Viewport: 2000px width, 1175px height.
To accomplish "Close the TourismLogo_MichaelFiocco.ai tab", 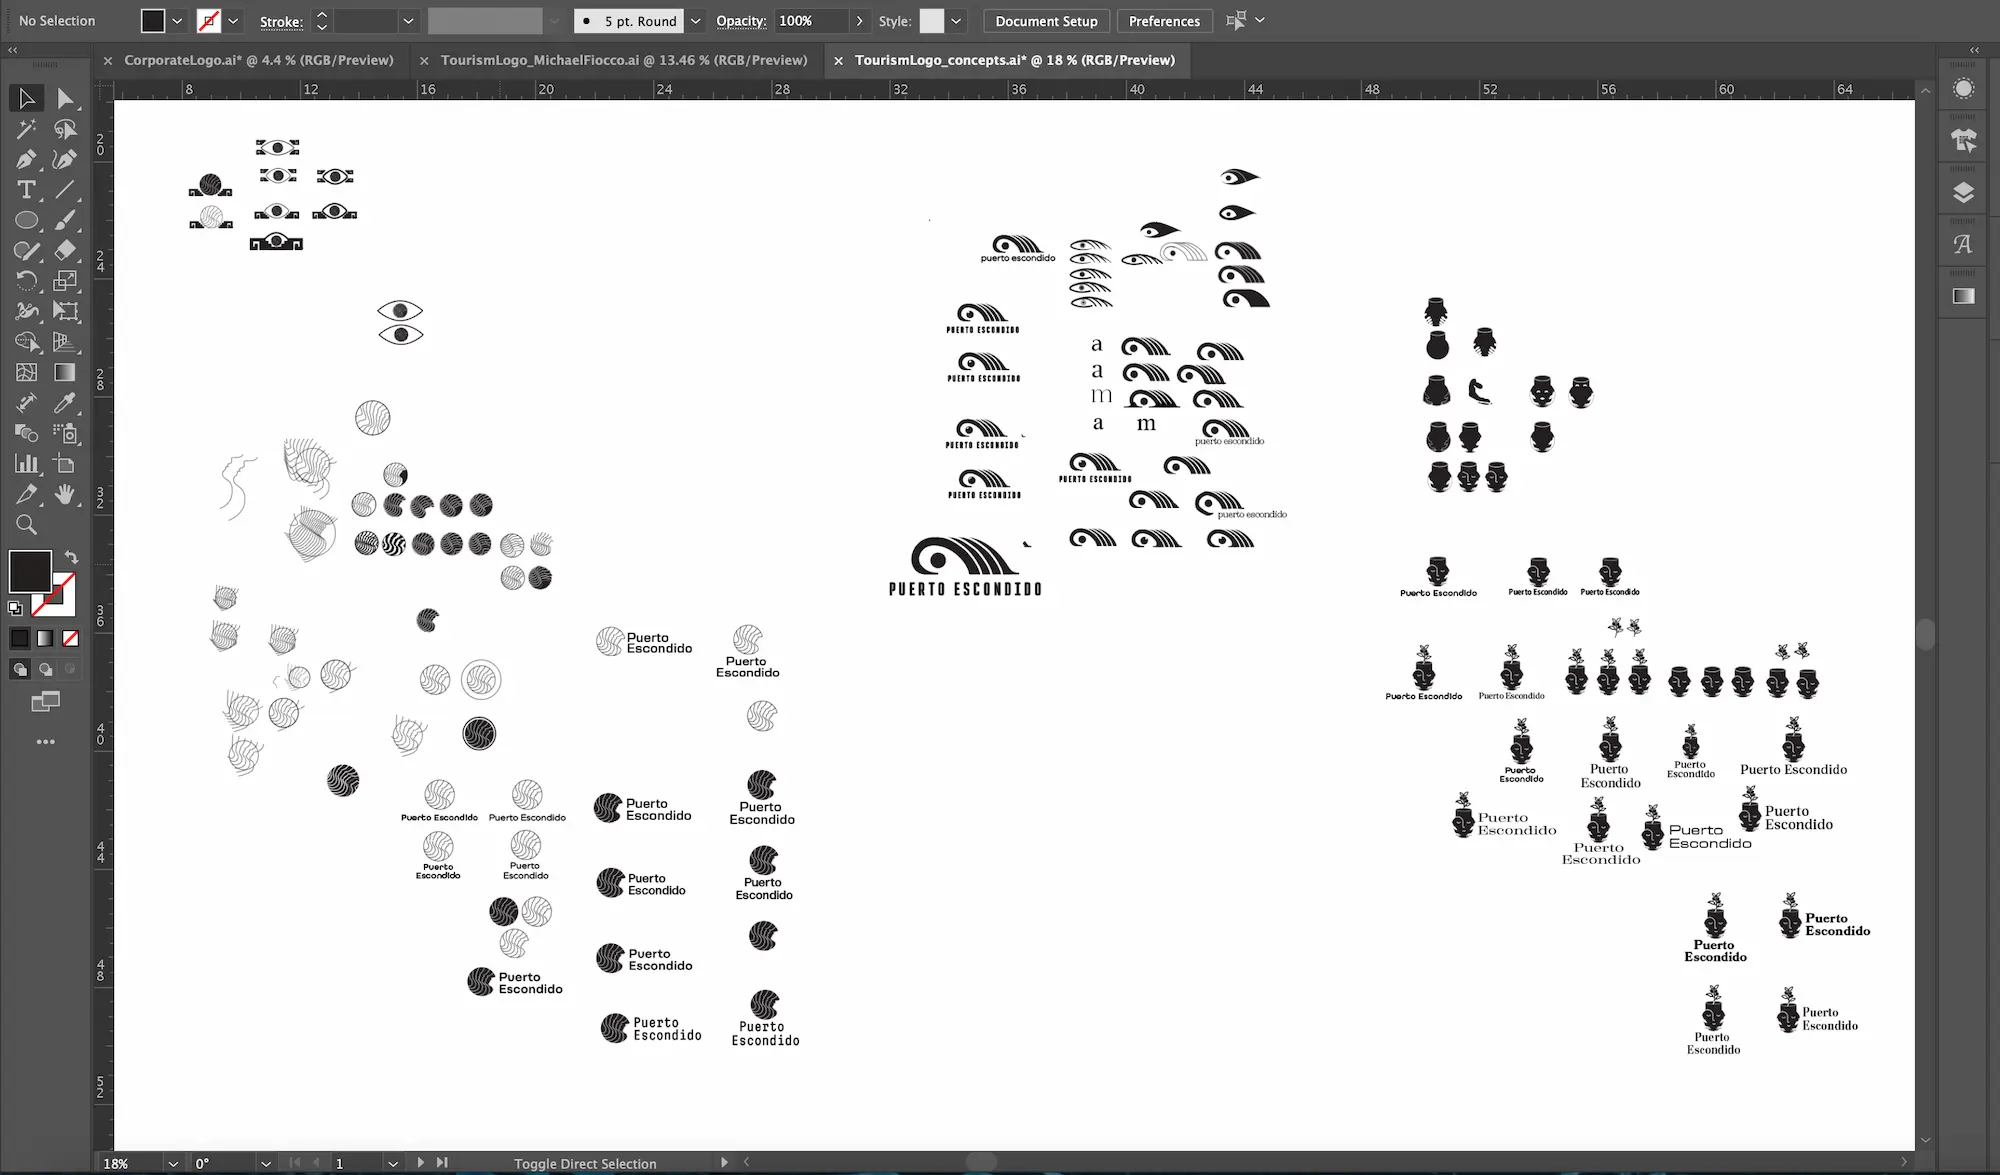I will 424,61.
